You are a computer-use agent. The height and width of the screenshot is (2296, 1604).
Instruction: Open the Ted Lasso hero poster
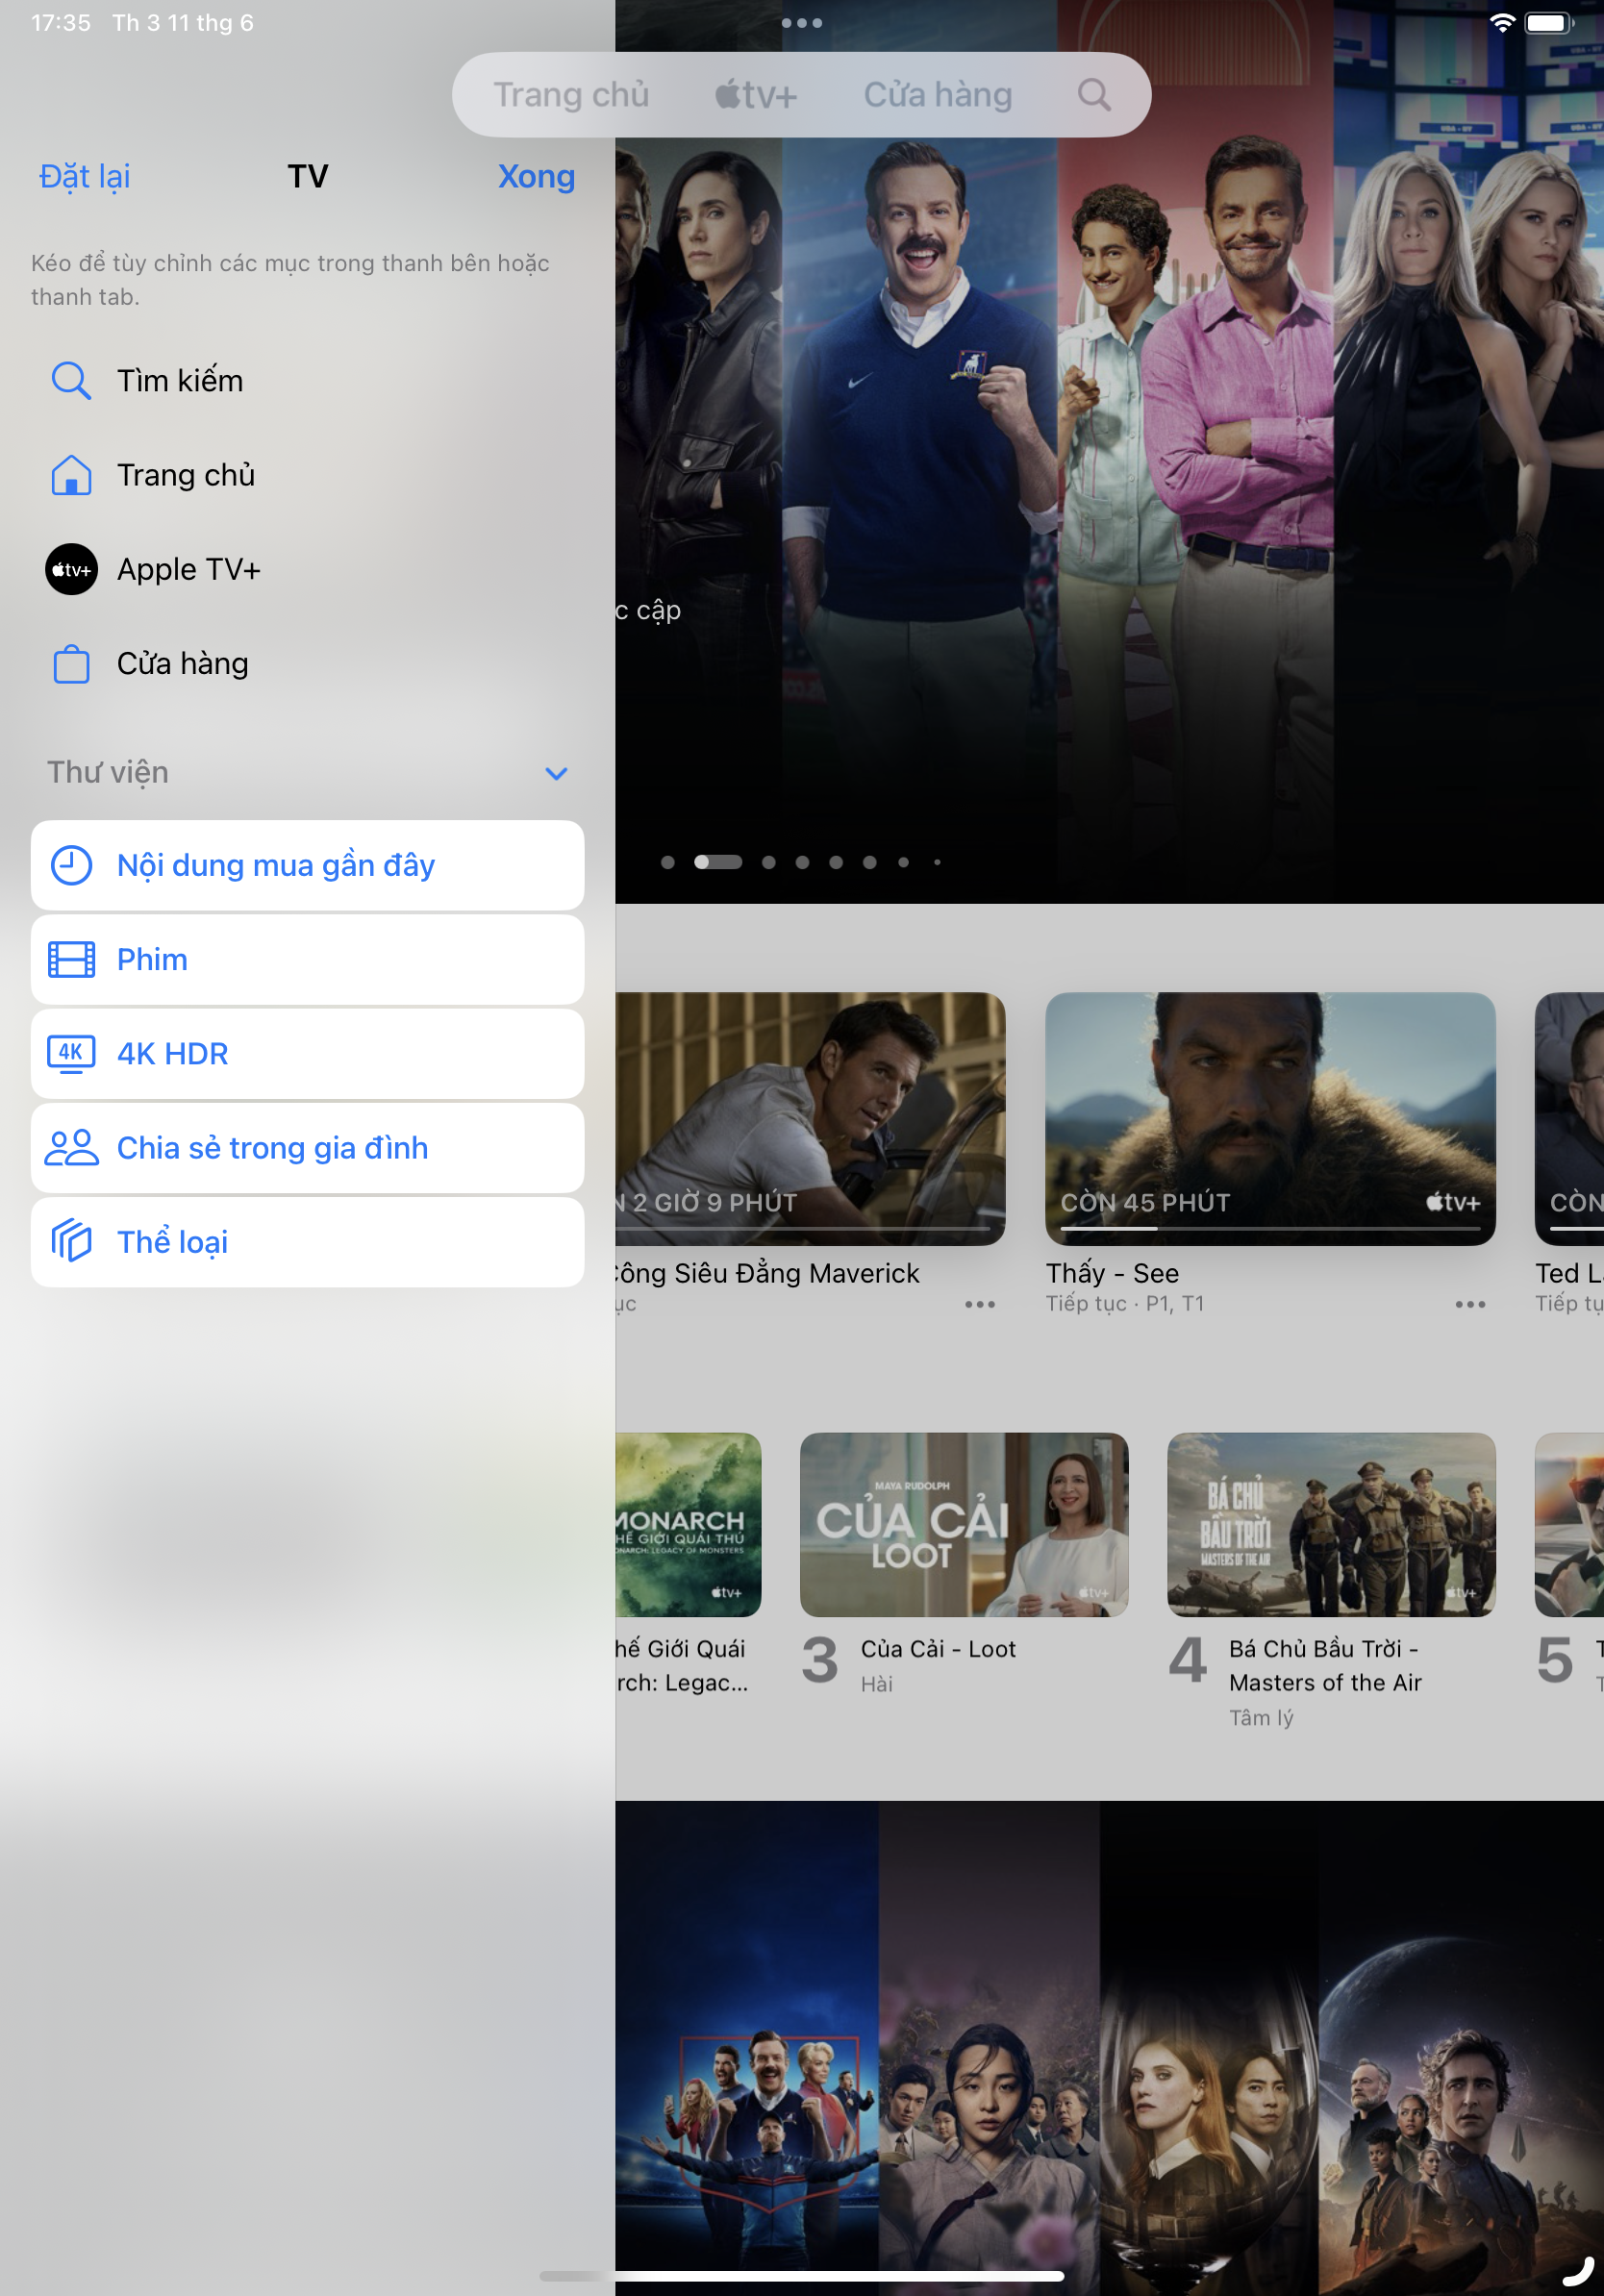920,450
